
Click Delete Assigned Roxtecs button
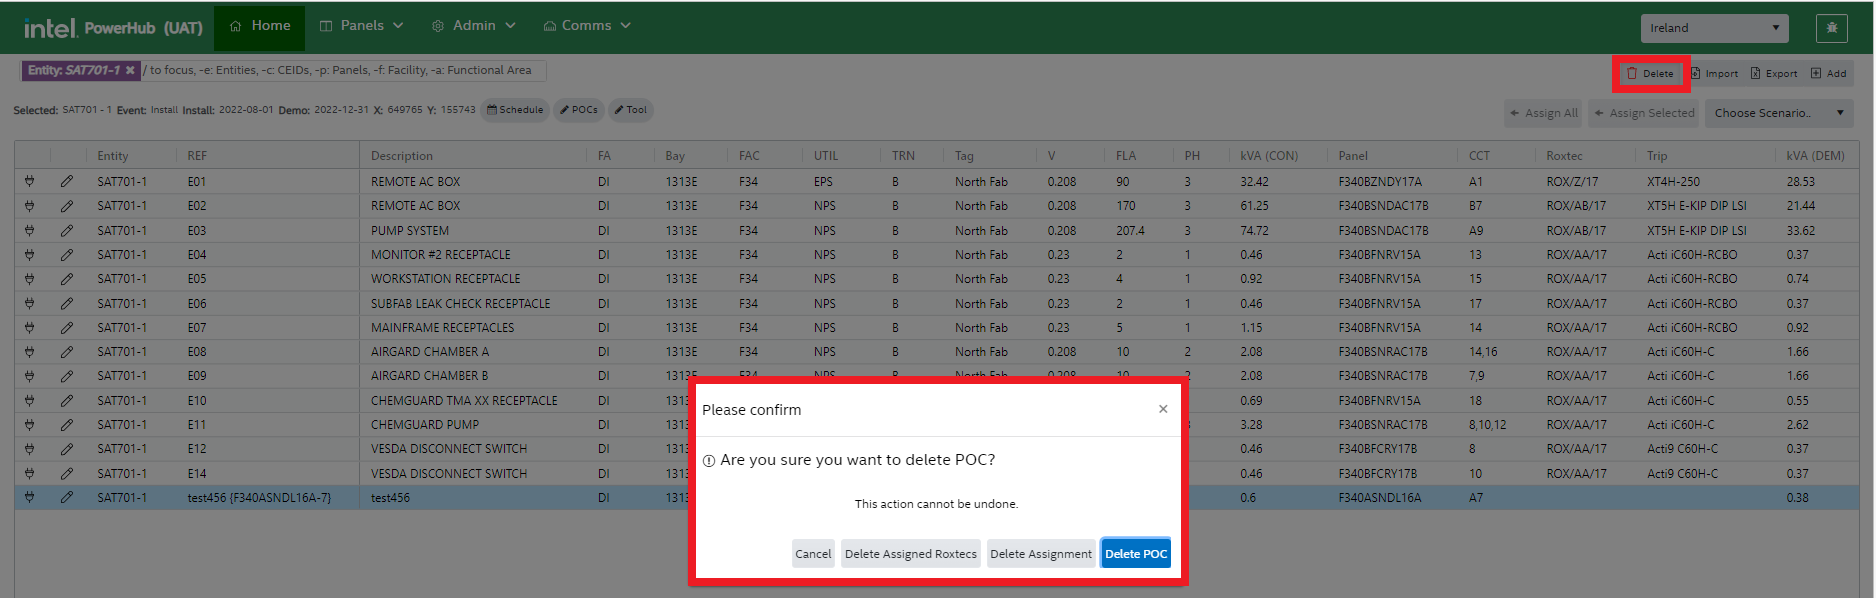pyautogui.click(x=910, y=554)
